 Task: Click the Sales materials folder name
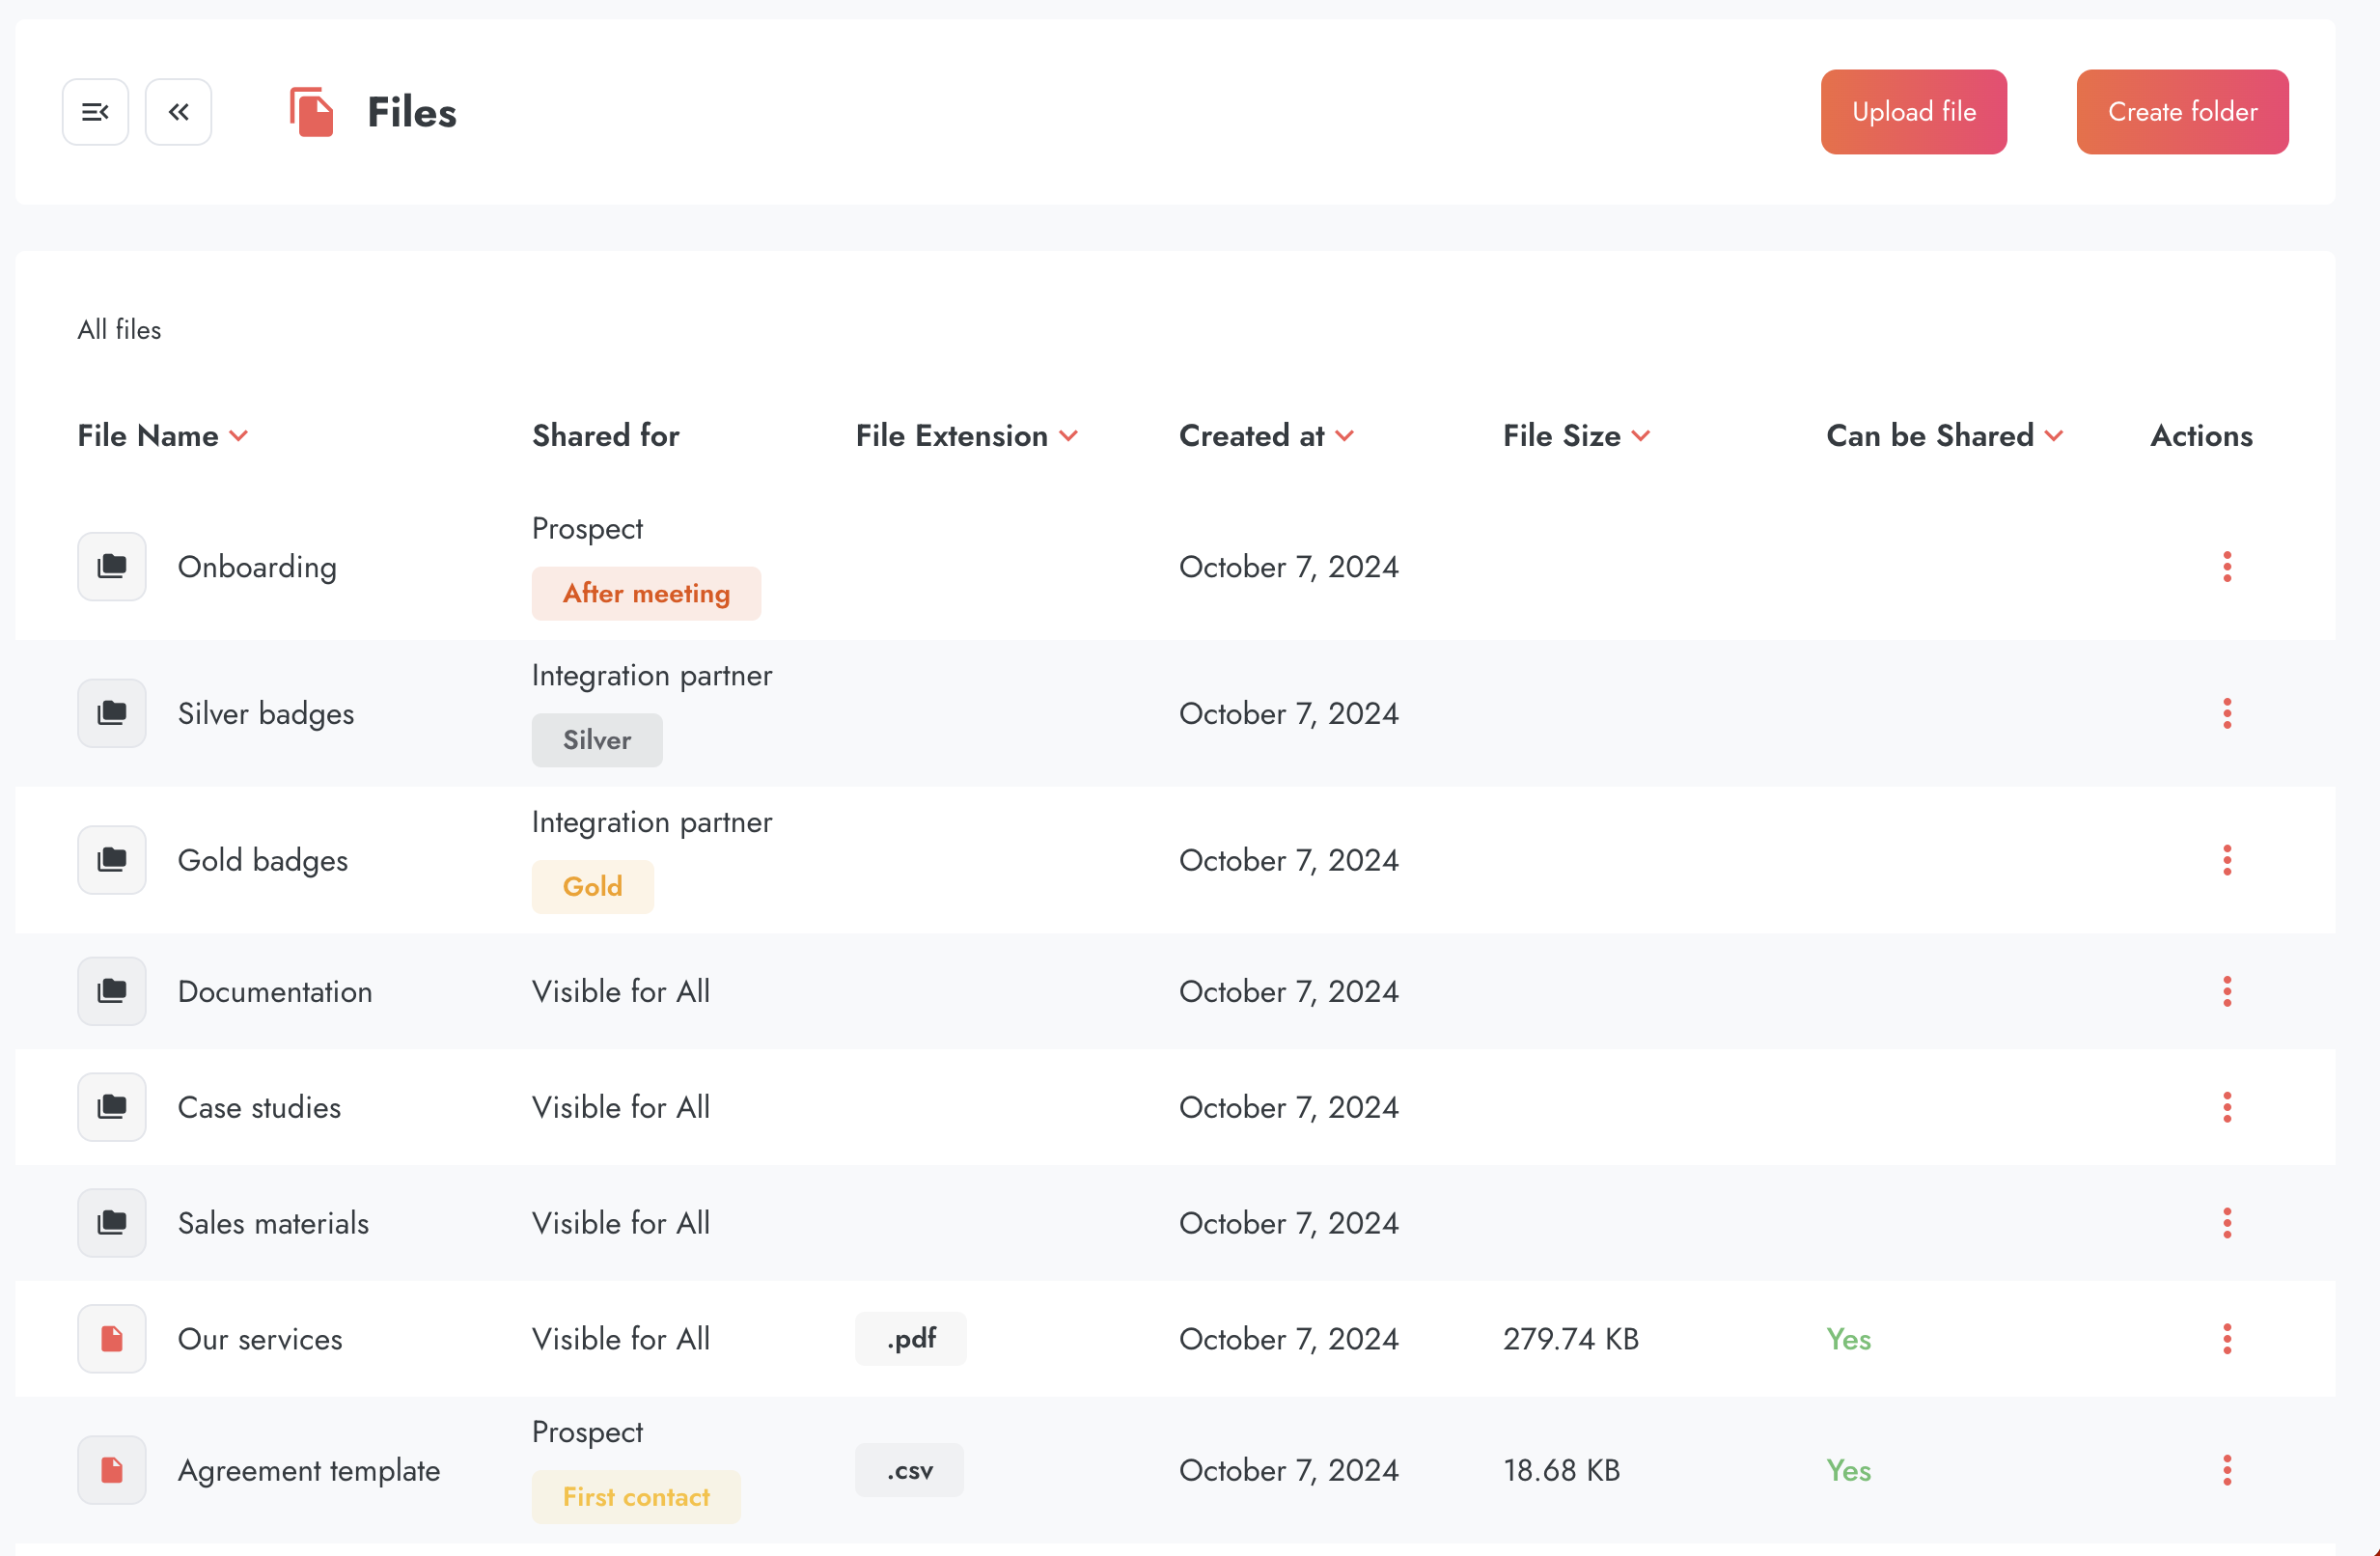pos(273,1223)
